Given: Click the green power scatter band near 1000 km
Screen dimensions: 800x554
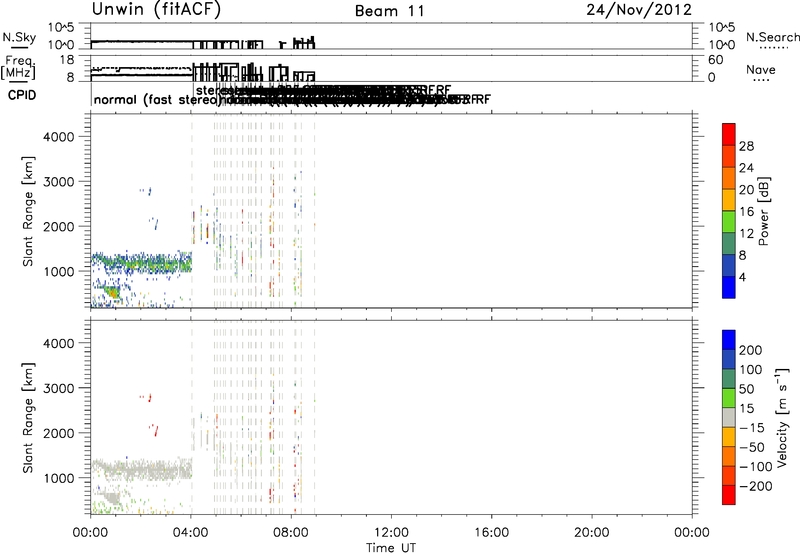Looking at the screenshot, I should [x=141, y=263].
